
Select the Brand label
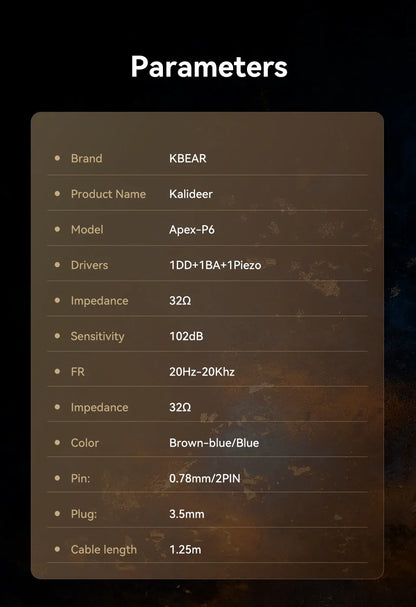tap(87, 158)
